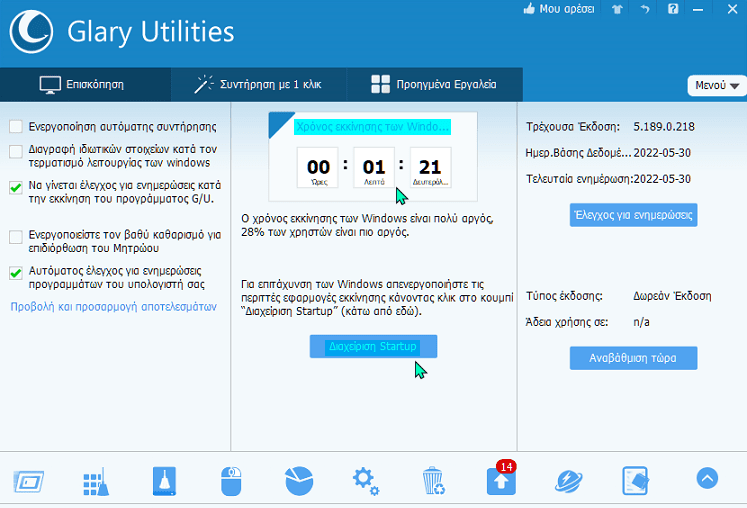Open the skin shirt icon in the title bar
This screenshot has height=508, width=747.
[617, 9]
